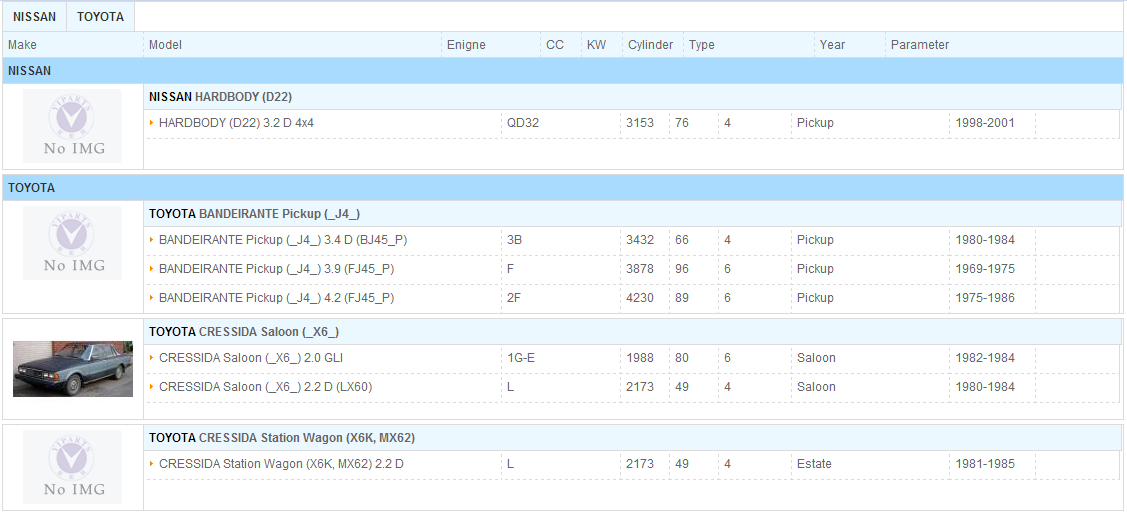Viewport: 1127px width, 513px height.
Task: Click the orange arrow beside CRESSIDA Station Wagon 2.2 D
Action: coord(152,464)
